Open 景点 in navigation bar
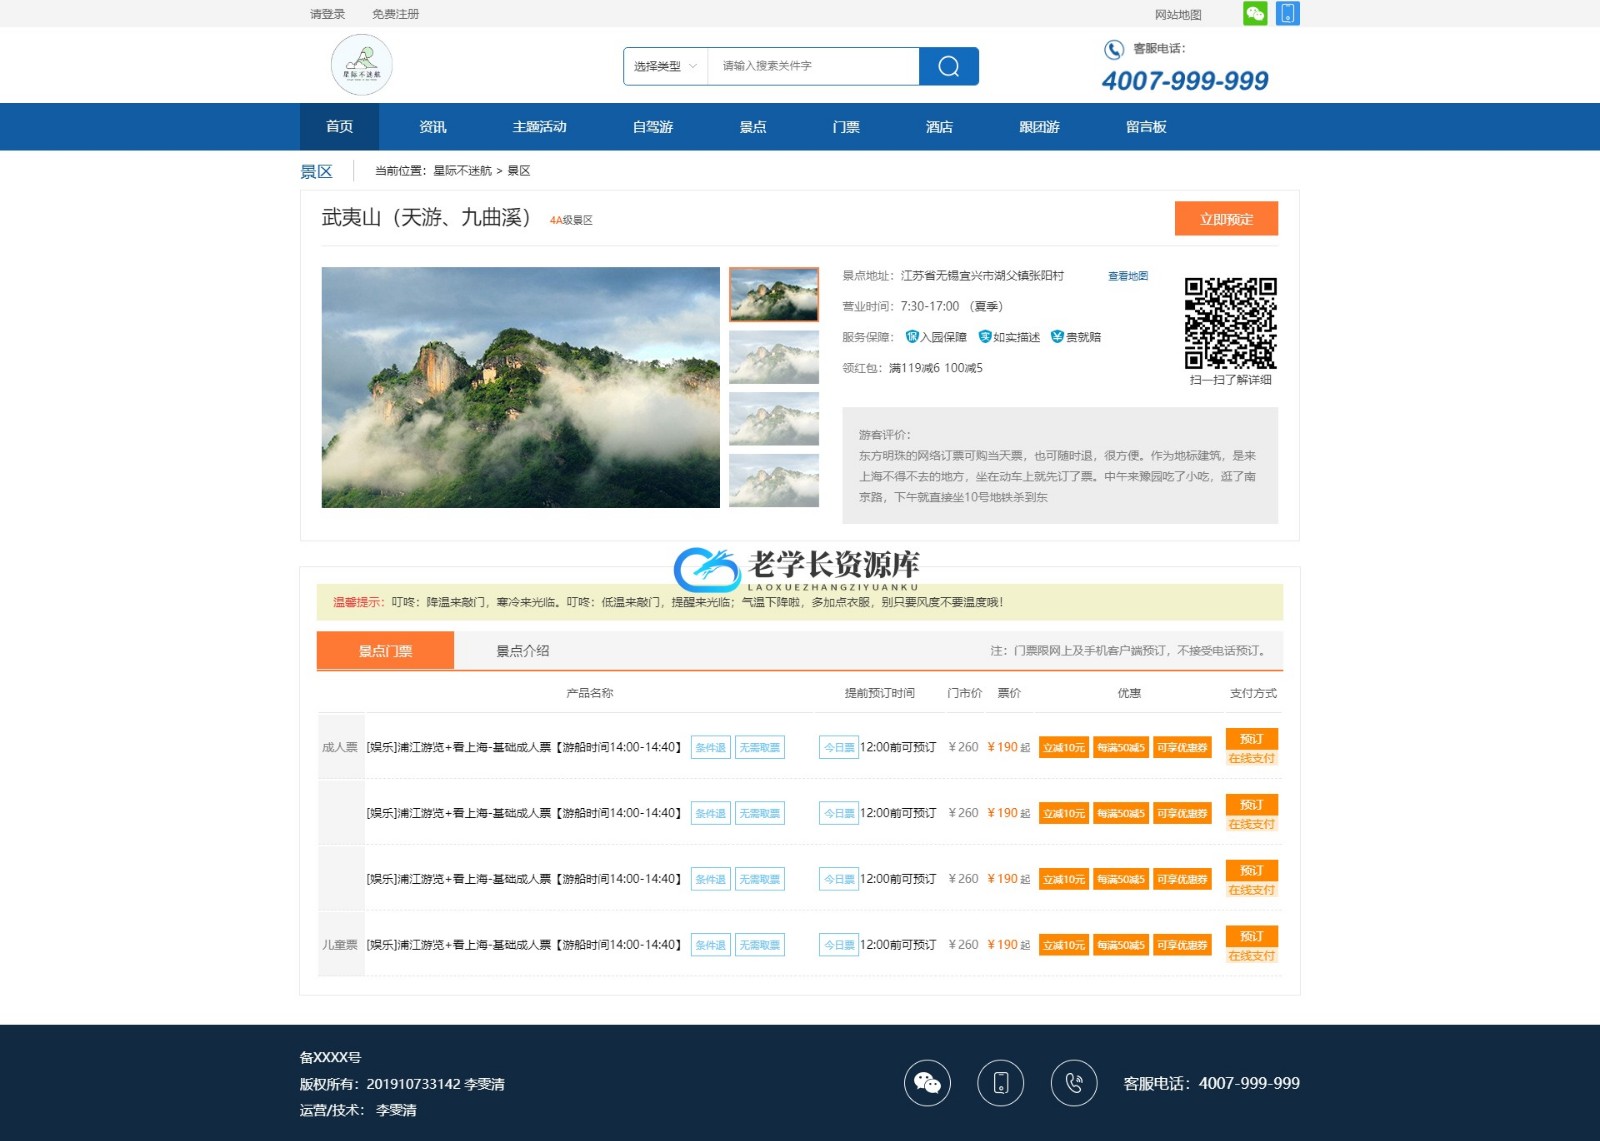This screenshot has width=1600, height=1141. (753, 127)
